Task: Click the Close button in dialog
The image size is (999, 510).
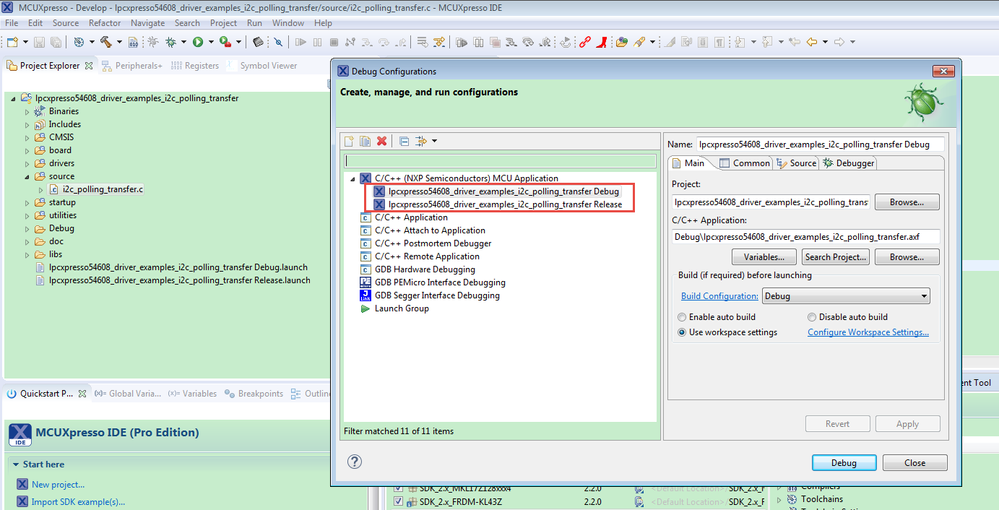Action: pyautogui.click(x=914, y=463)
